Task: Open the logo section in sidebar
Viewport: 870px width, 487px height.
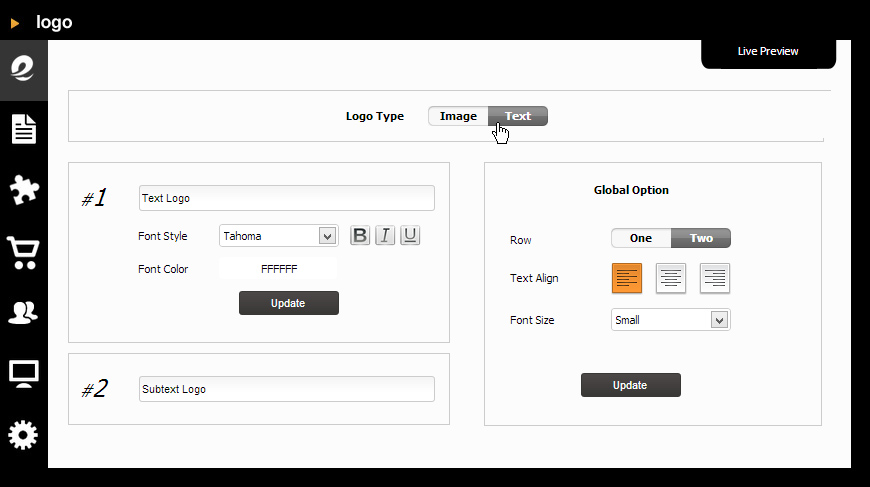Action: pyautogui.click(x=23, y=70)
